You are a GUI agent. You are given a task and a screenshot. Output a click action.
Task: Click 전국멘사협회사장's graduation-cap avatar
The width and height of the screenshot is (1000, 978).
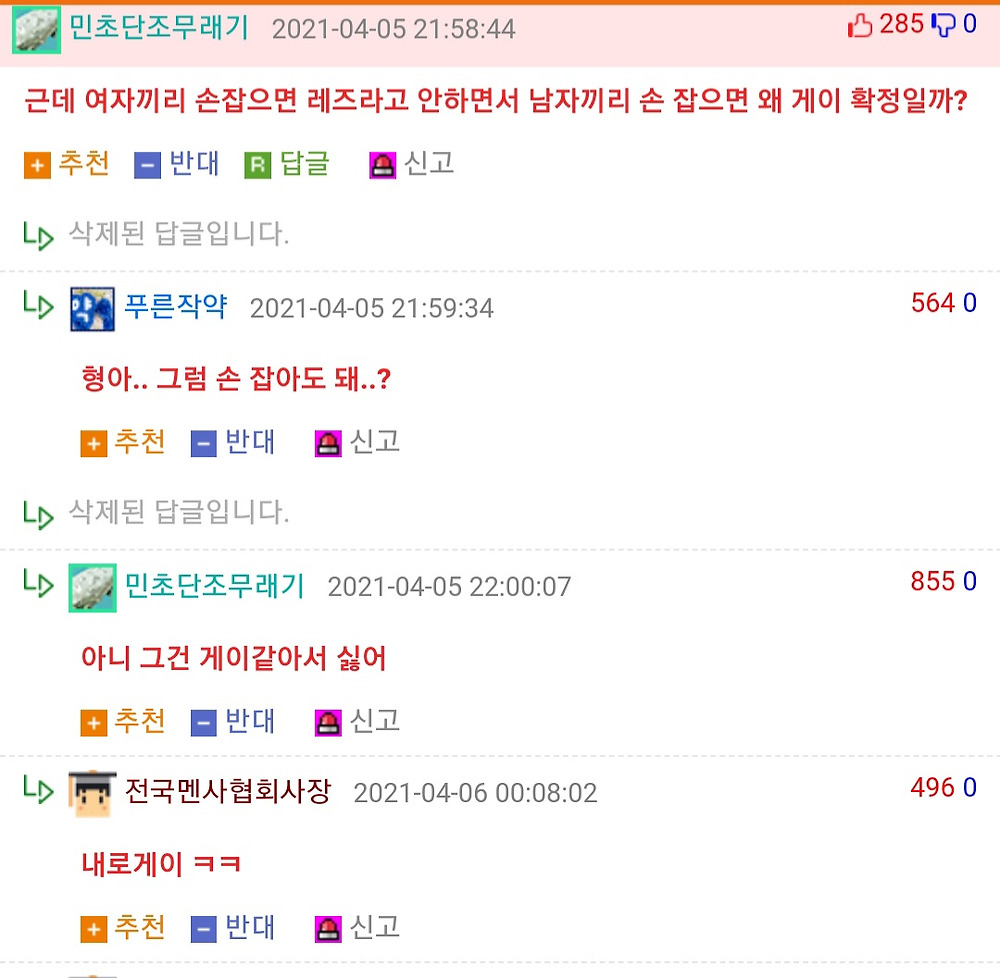pyautogui.click(x=92, y=794)
